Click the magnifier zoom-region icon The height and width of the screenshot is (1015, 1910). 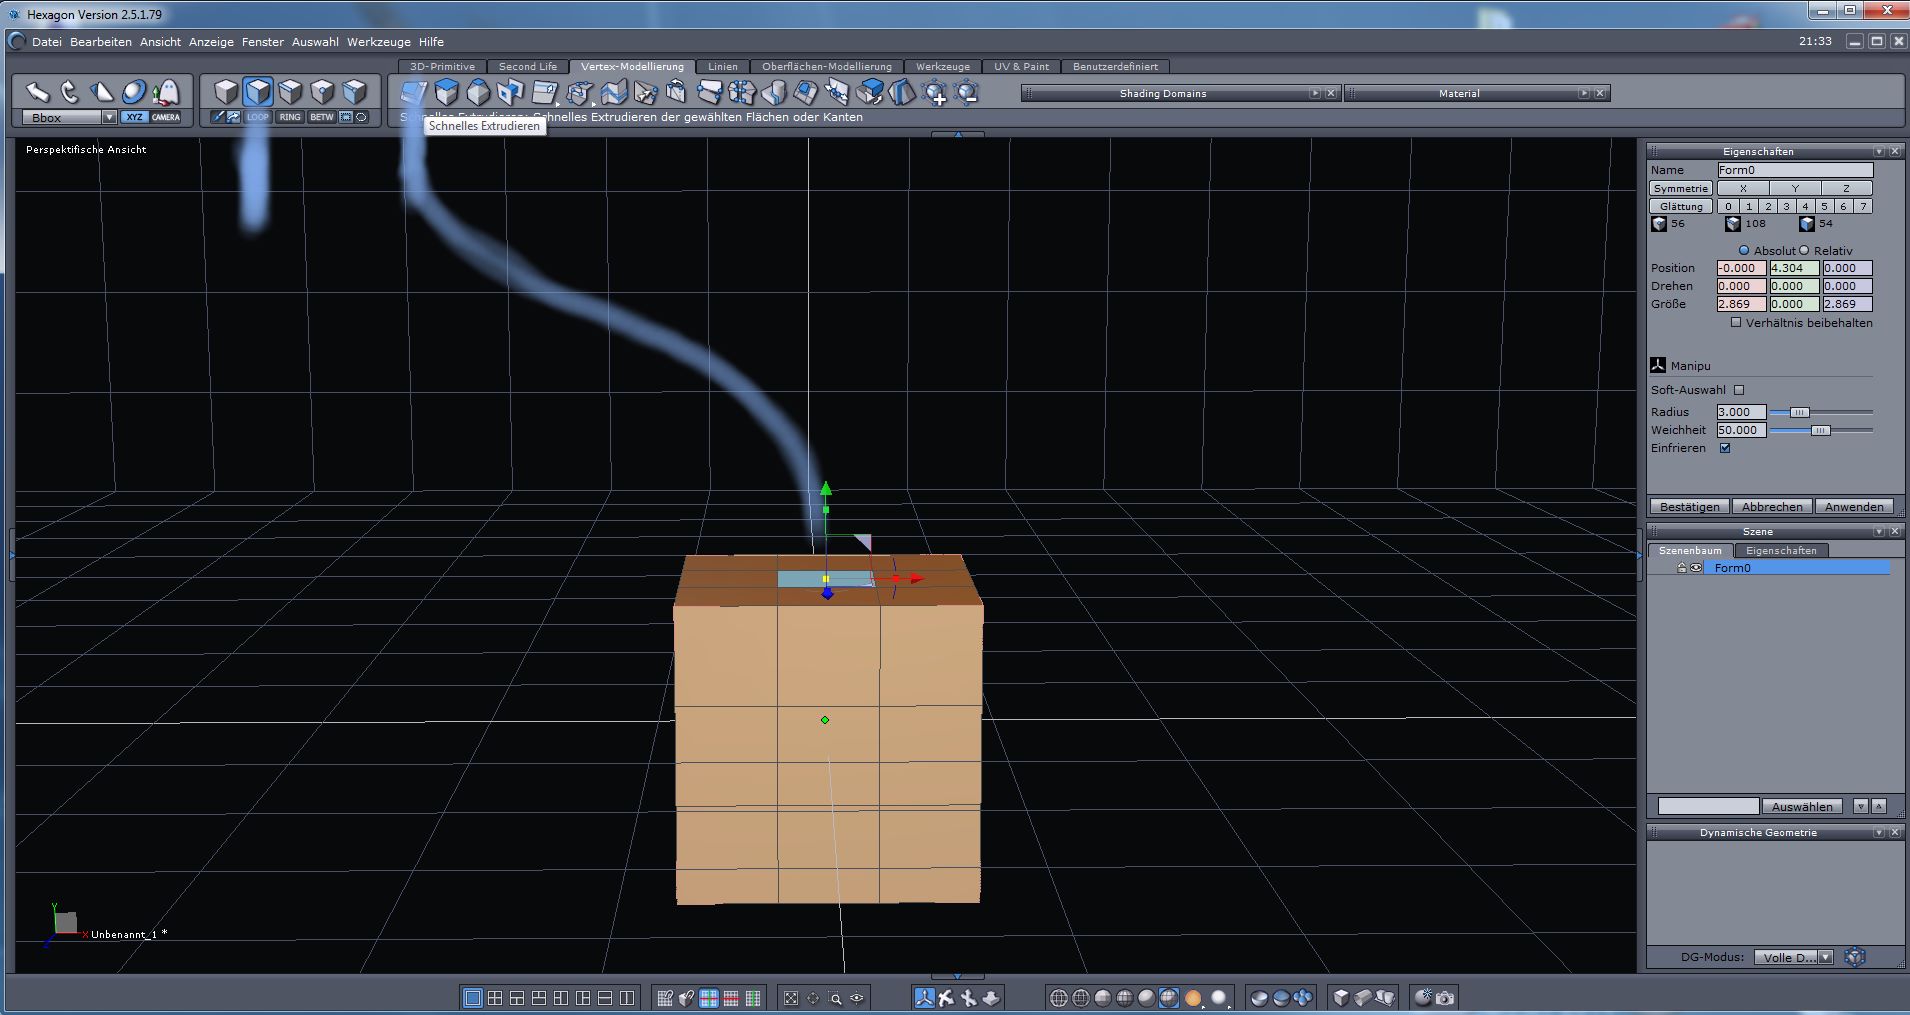835,998
